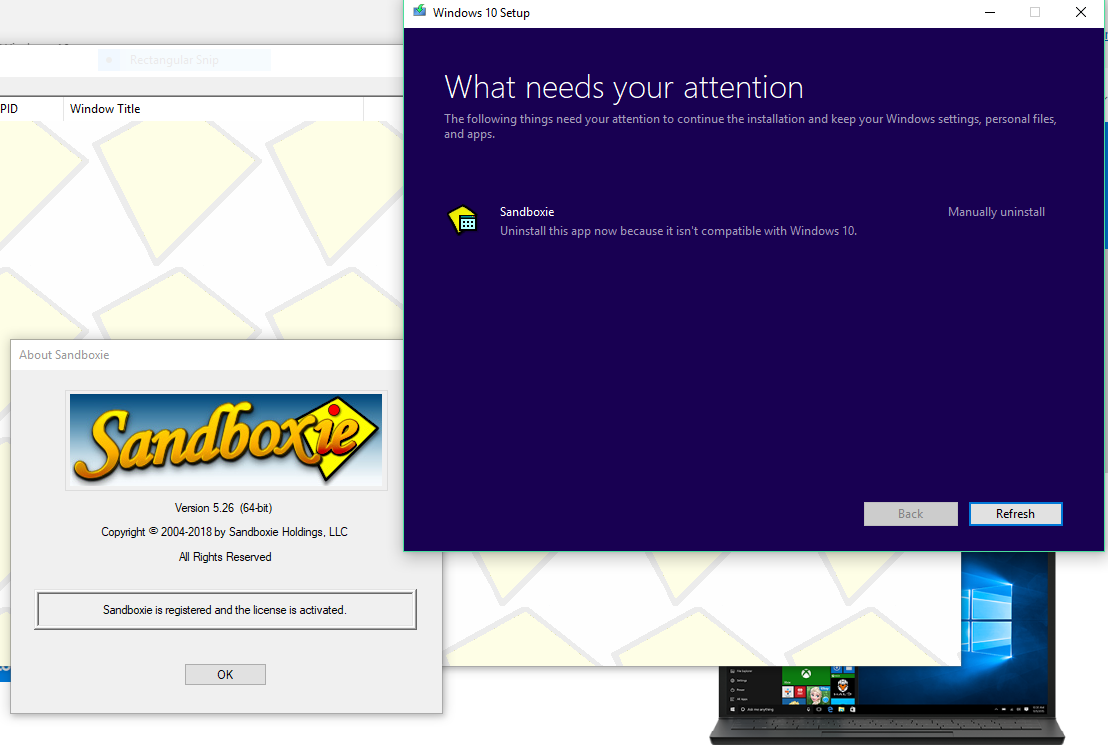Click the Sandboxie logo banner in About dialog
Screen dimensions: 1108x745
pyautogui.click(x=226, y=440)
